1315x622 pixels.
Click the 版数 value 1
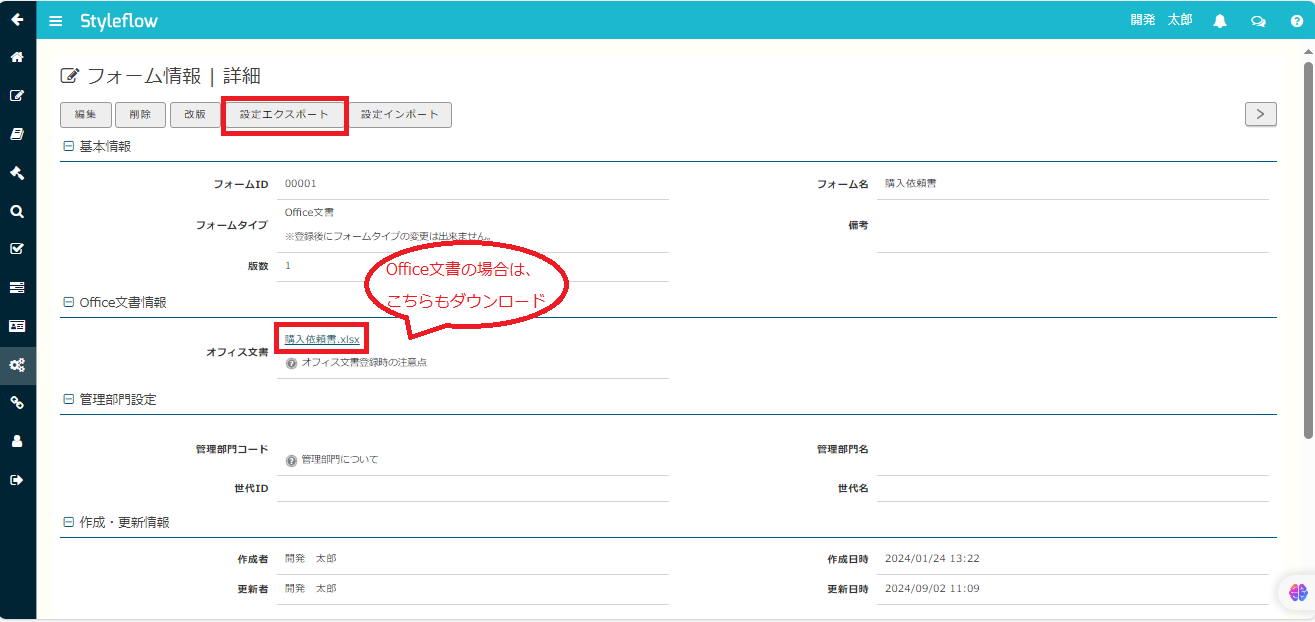point(288,266)
